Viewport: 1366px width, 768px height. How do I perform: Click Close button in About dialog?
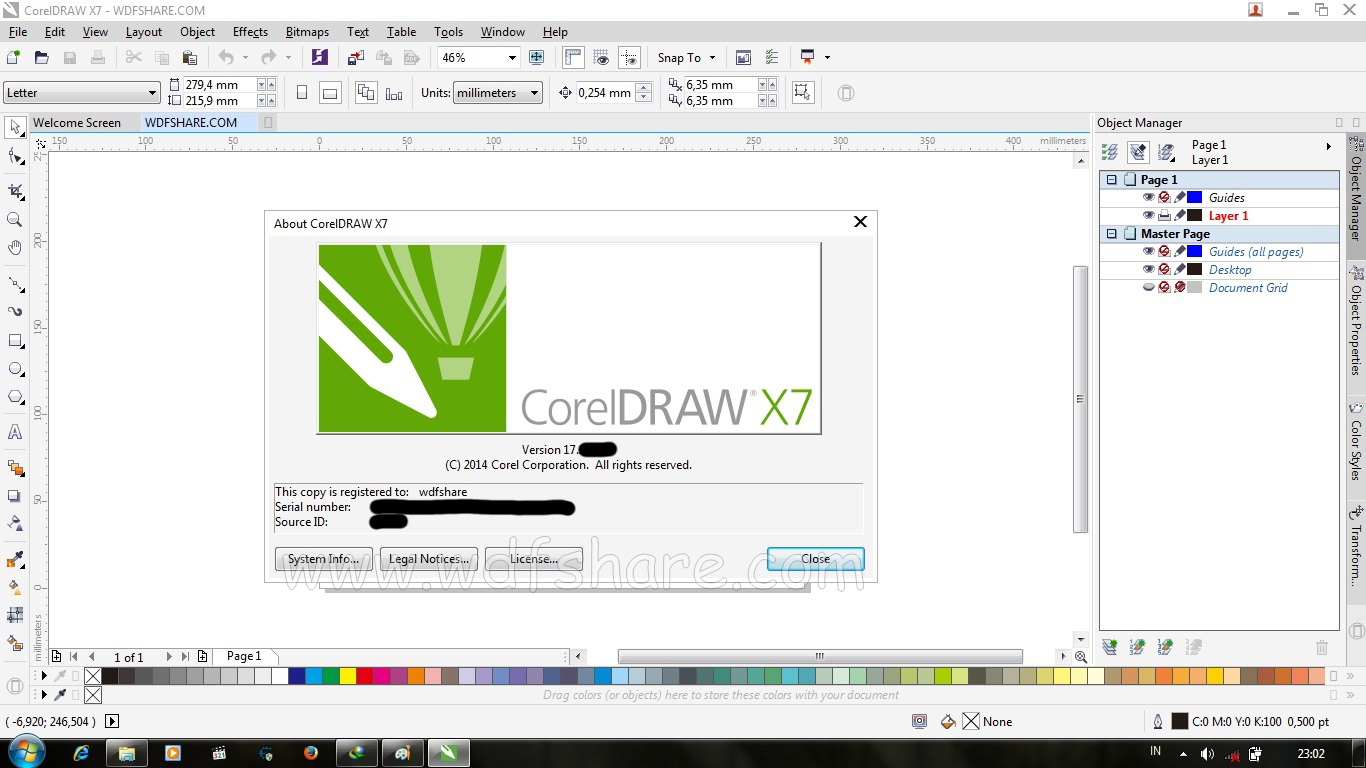(x=816, y=559)
